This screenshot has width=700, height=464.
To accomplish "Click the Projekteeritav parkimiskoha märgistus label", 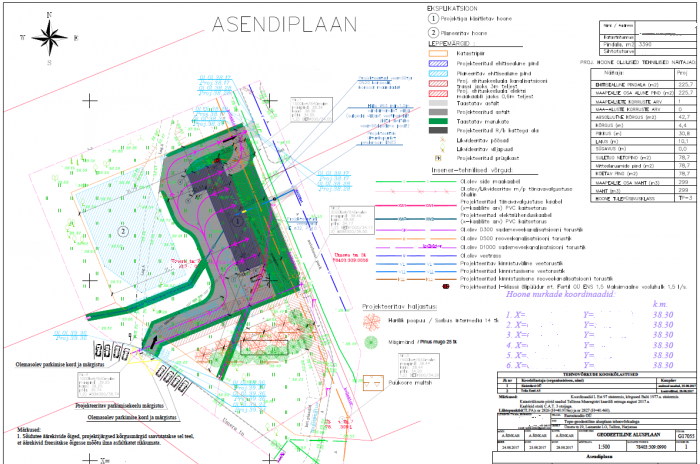I will pos(120,407).
